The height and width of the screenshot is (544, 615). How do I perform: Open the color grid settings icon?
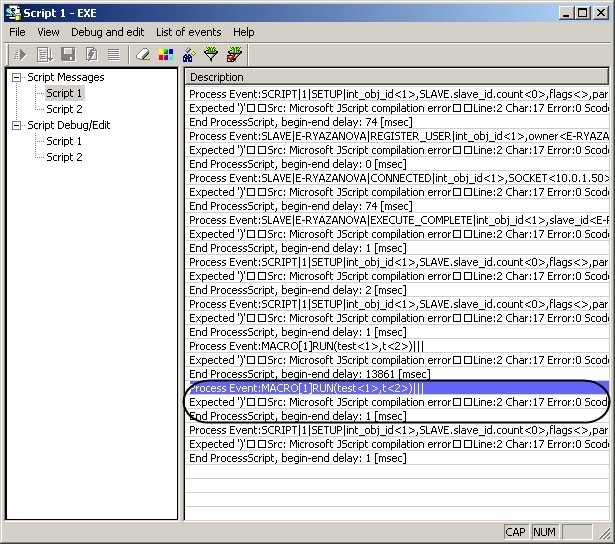click(166, 54)
